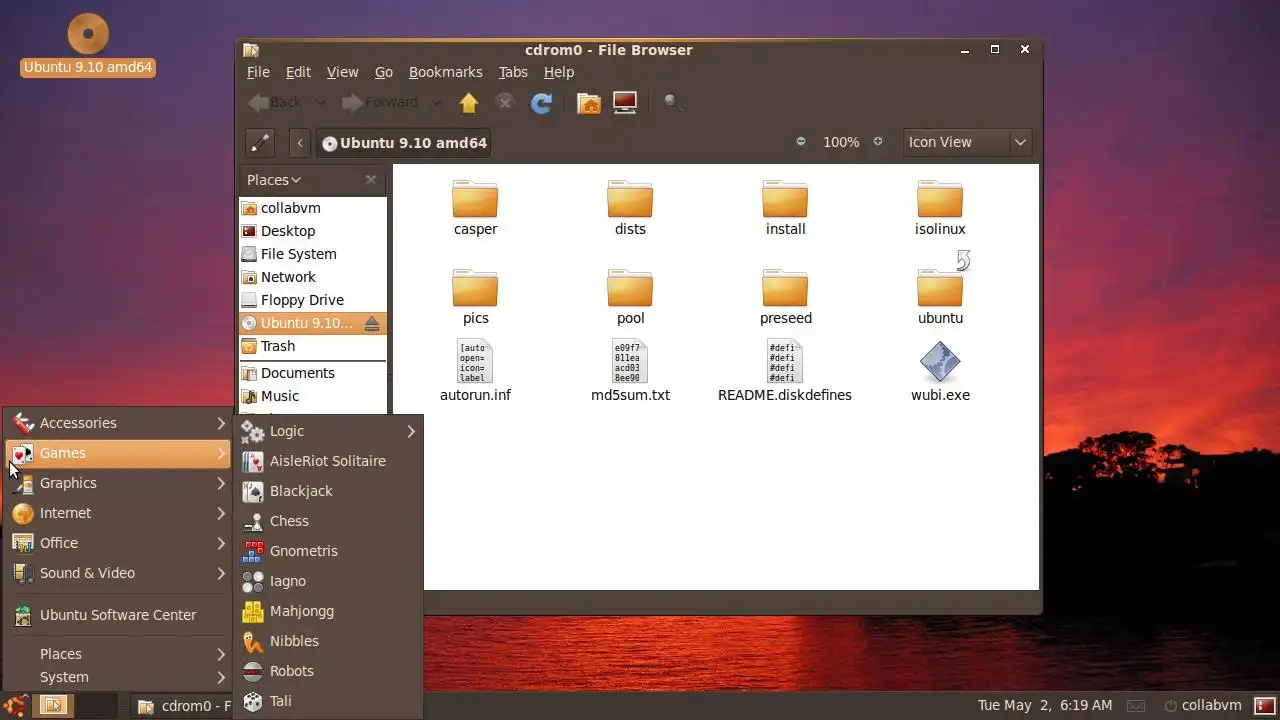Select the install folder
Viewport: 1280px width, 720px height.
click(x=785, y=208)
